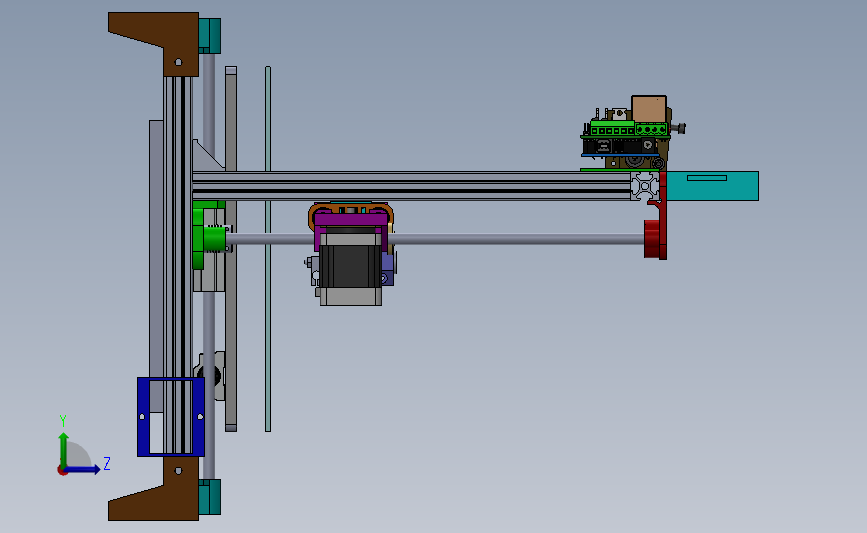Click the green Y axis of the orientation triad
This screenshot has width=867, height=533.
point(64,450)
